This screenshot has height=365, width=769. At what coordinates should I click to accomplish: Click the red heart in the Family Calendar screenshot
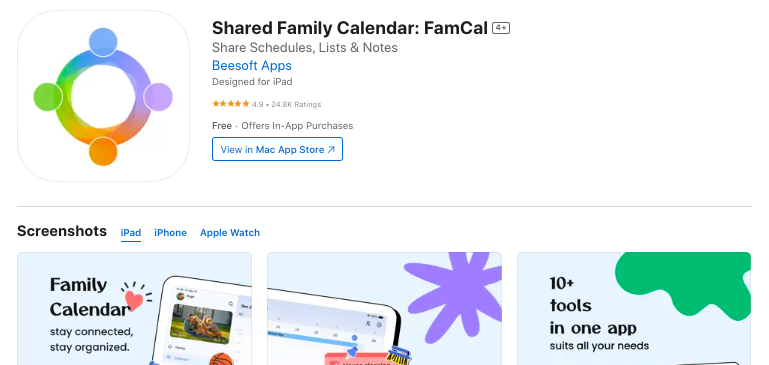click(x=133, y=299)
